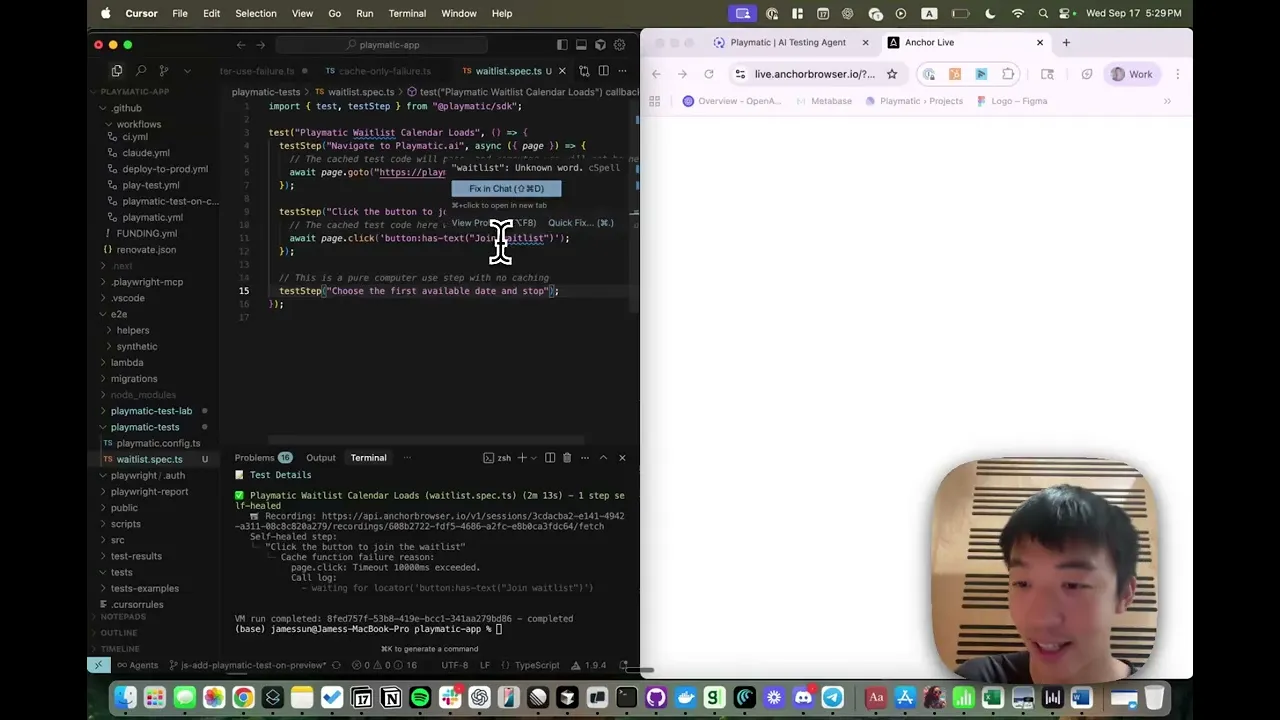Click the live.anchorbrowser.io address bar
This screenshot has width=1280, height=720.
815,74
